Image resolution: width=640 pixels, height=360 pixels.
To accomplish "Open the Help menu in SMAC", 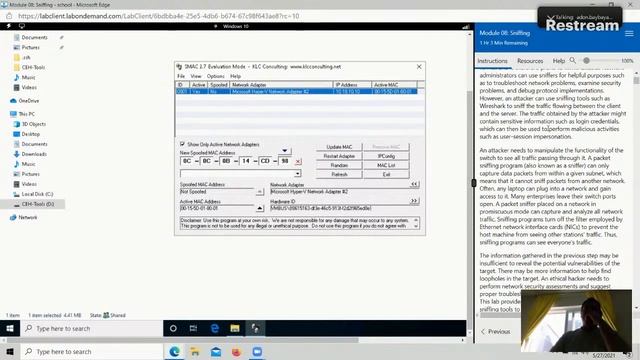I will (236, 76).
